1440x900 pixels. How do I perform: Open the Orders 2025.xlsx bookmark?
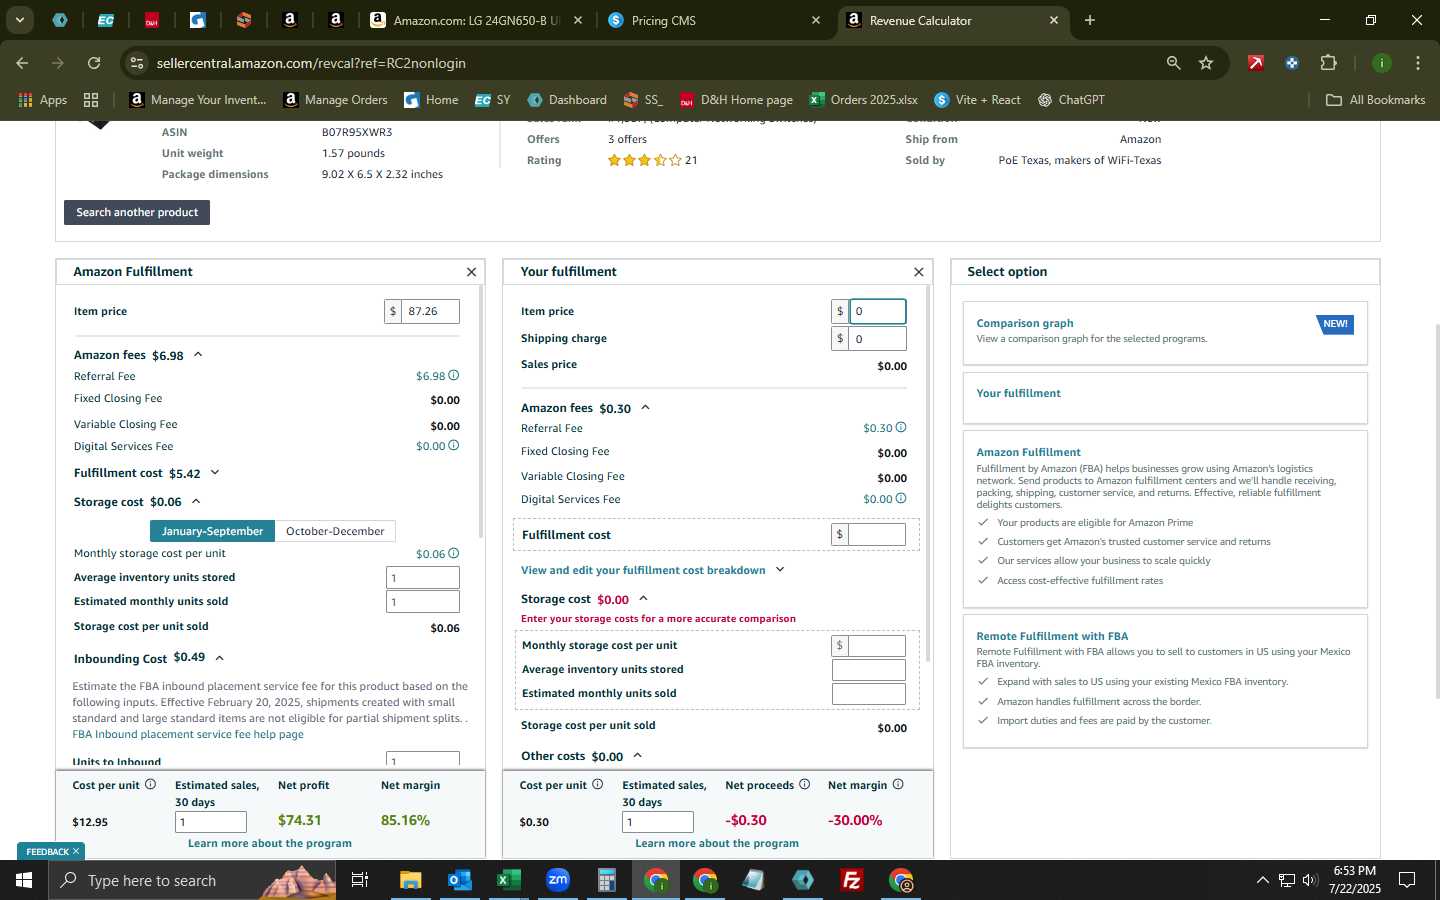[x=864, y=100]
